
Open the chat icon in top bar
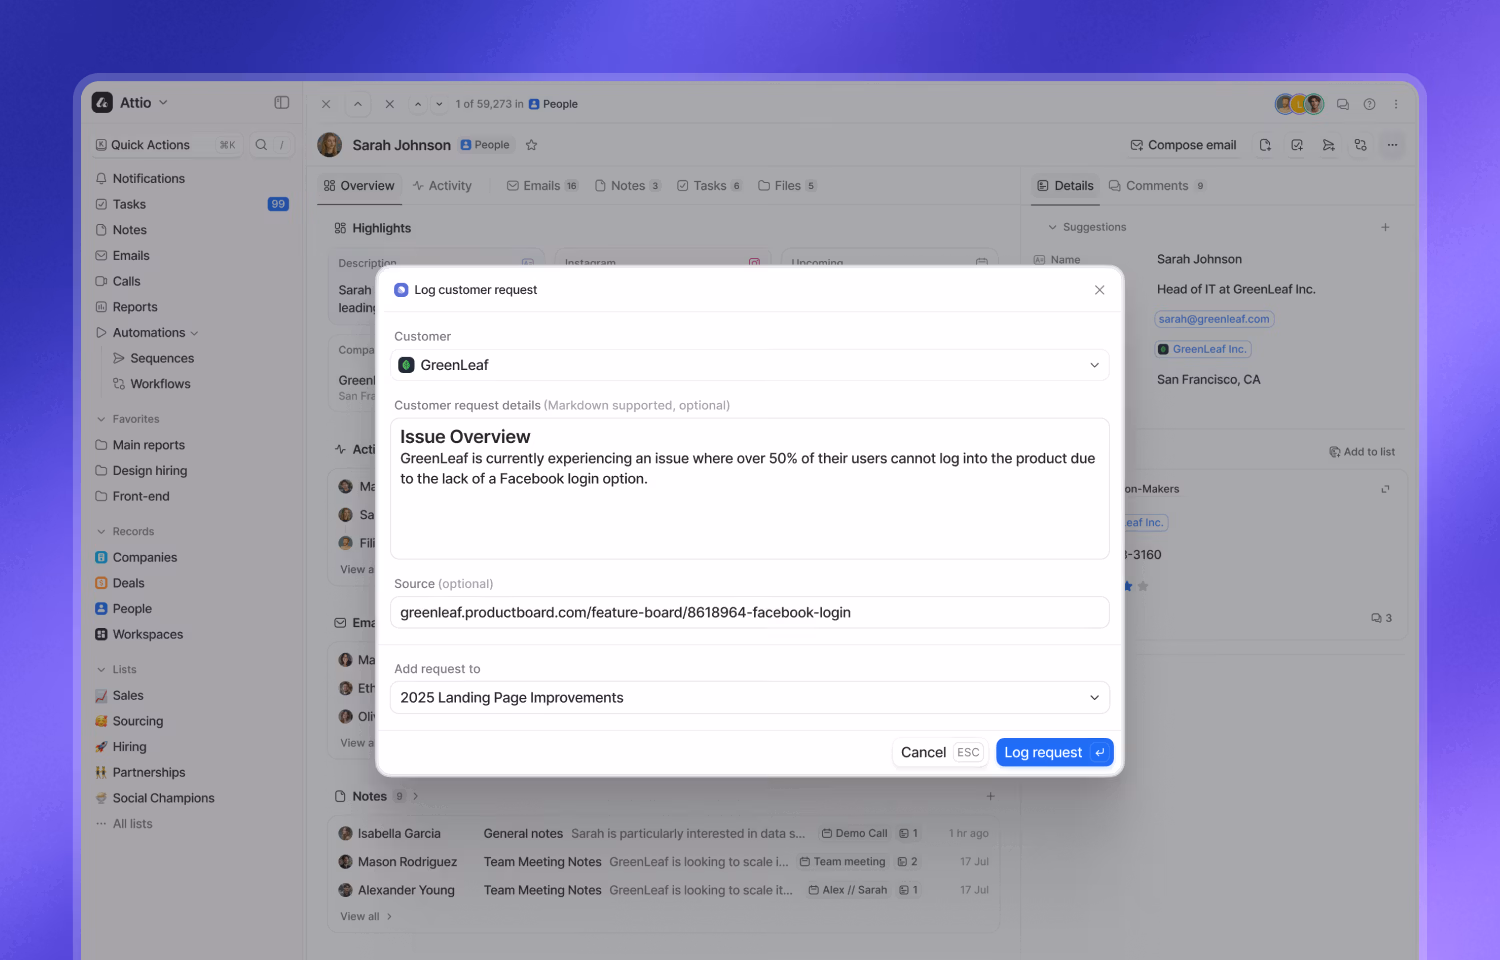(1343, 104)
